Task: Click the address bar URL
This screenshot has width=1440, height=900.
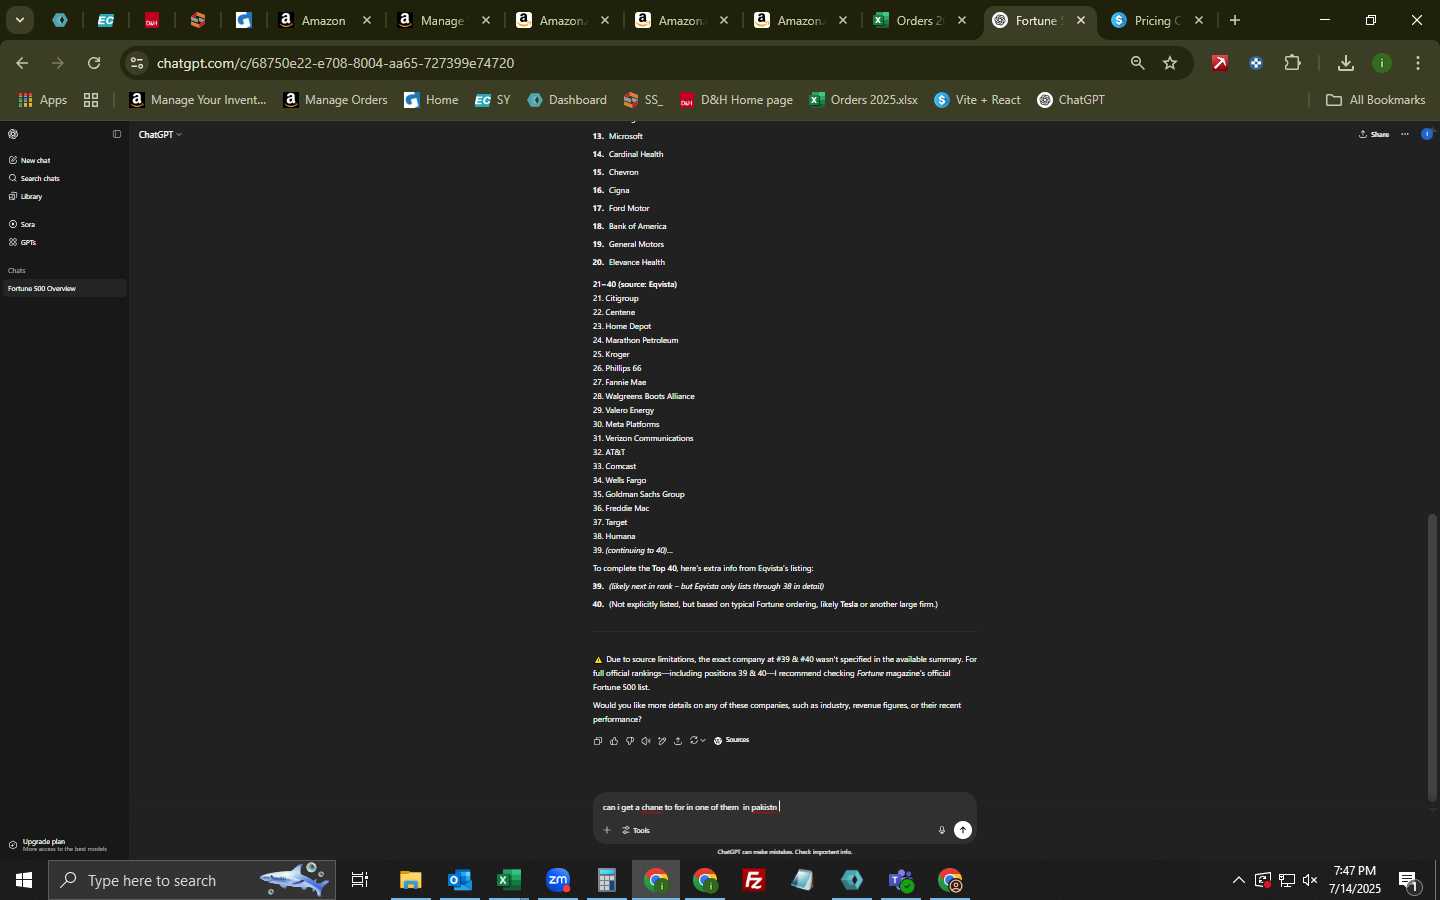Action: (335, 63)
